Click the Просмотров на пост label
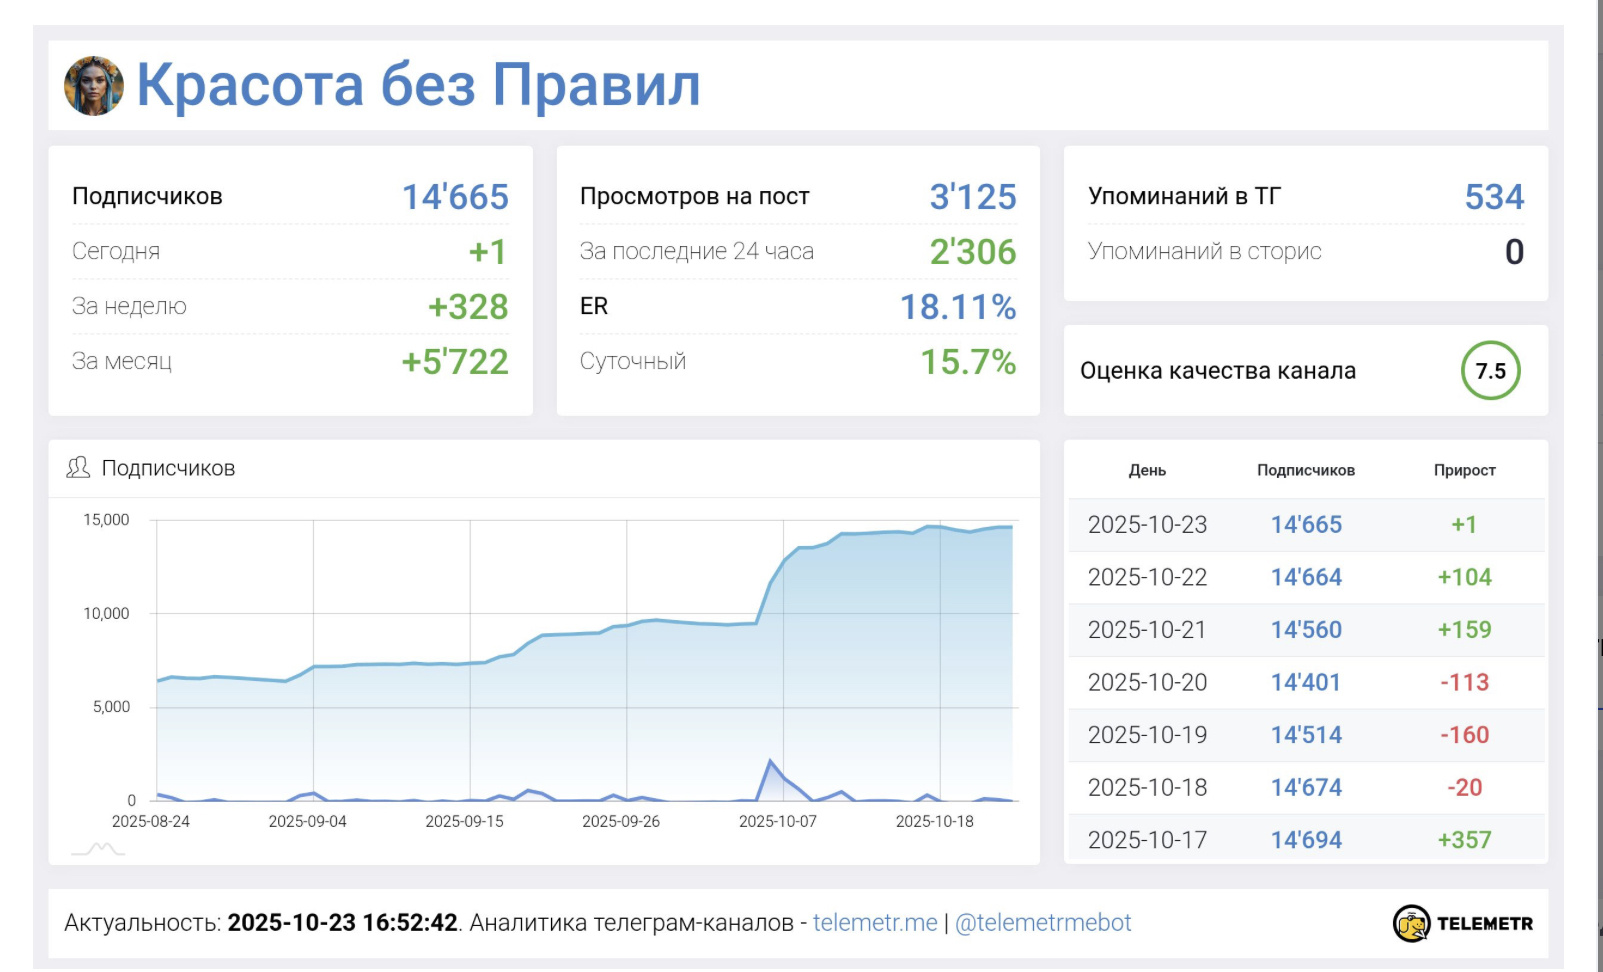 coord(695,196)
